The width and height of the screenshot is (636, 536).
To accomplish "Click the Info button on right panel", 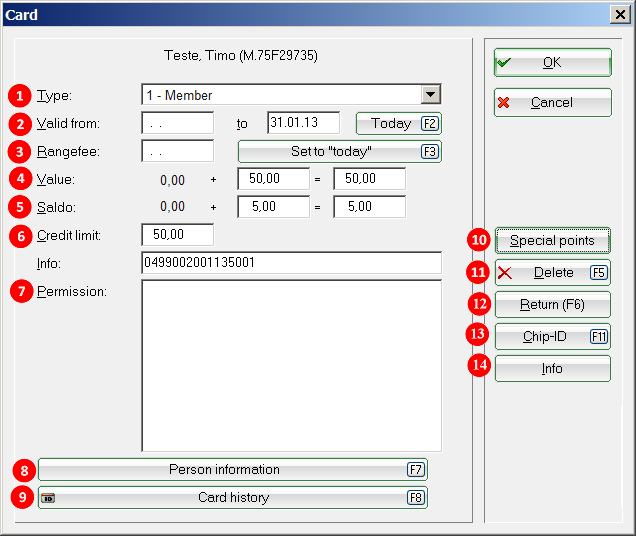I will point(552,369).
